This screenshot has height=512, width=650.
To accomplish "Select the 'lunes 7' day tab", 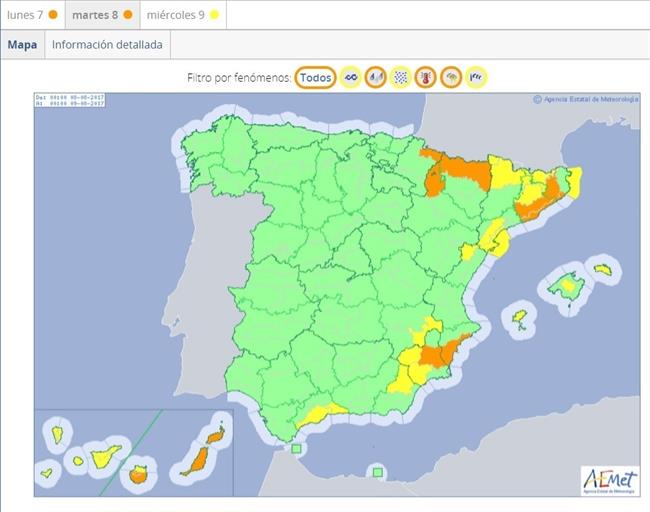I will tap(32, 15).
